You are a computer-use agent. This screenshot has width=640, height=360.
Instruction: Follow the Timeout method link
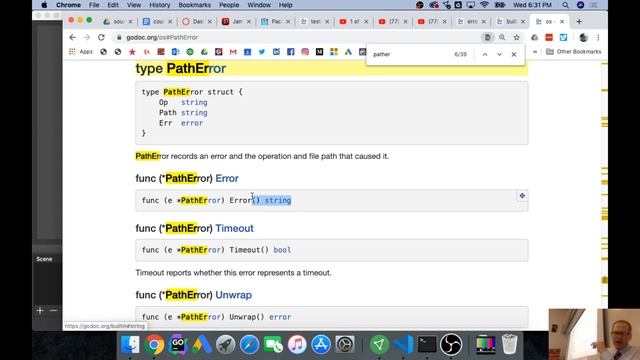(x=234, y=228)
